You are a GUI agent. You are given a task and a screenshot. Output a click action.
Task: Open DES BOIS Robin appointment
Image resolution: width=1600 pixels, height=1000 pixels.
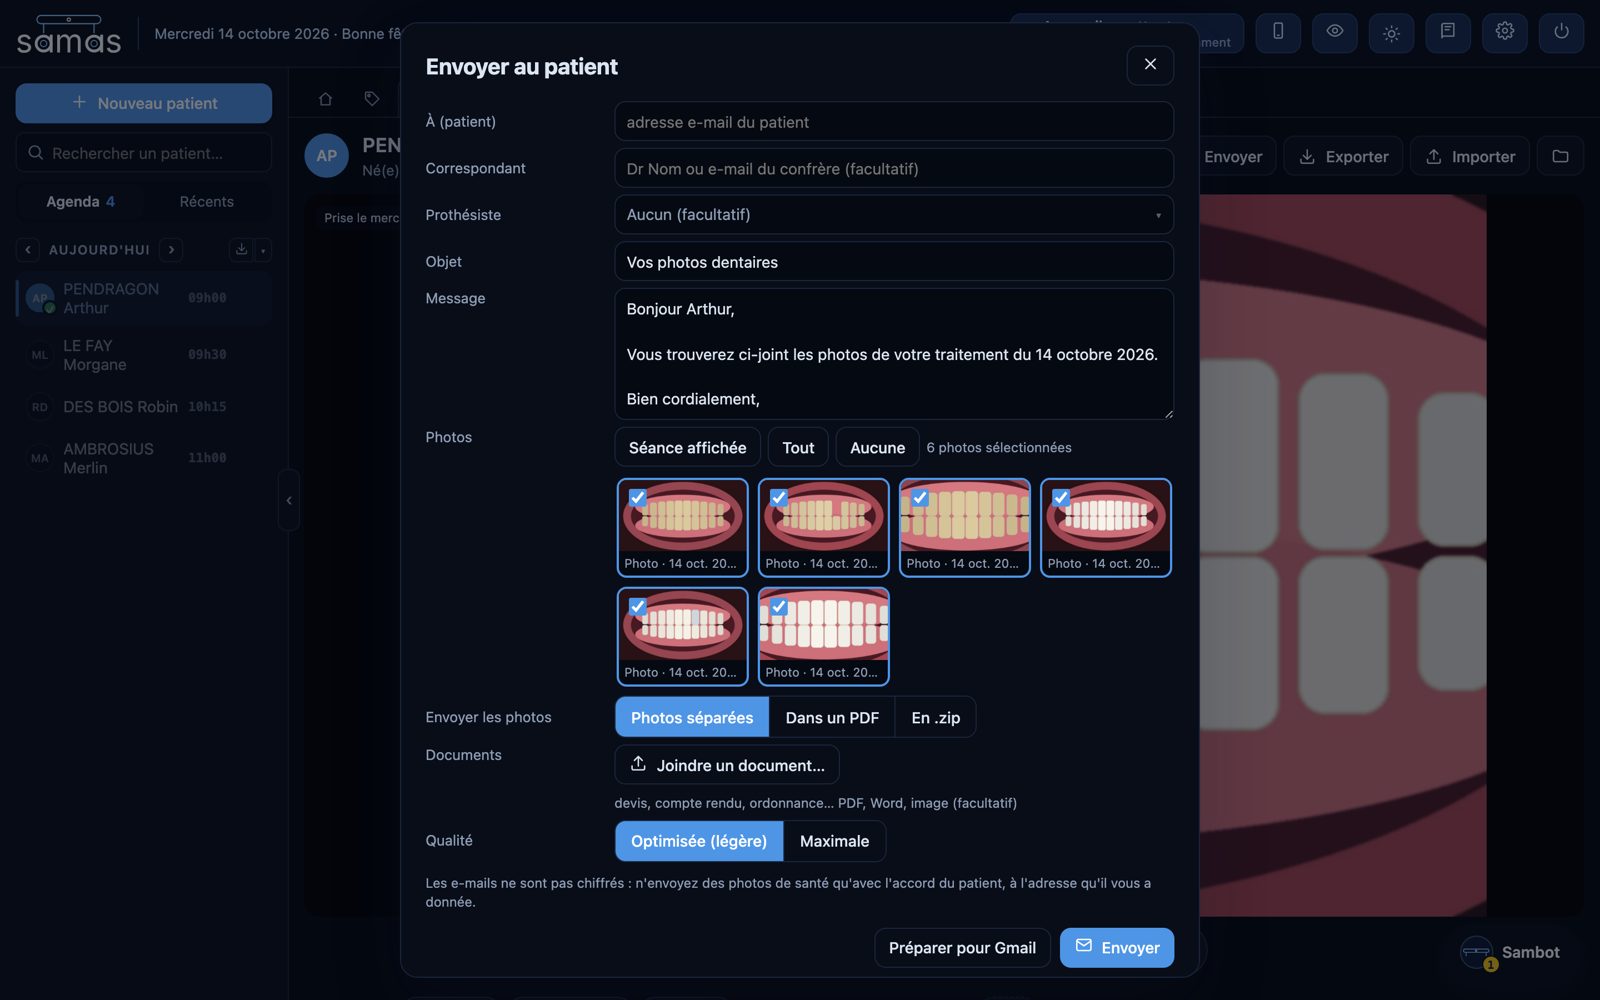[x=144, y=407]
